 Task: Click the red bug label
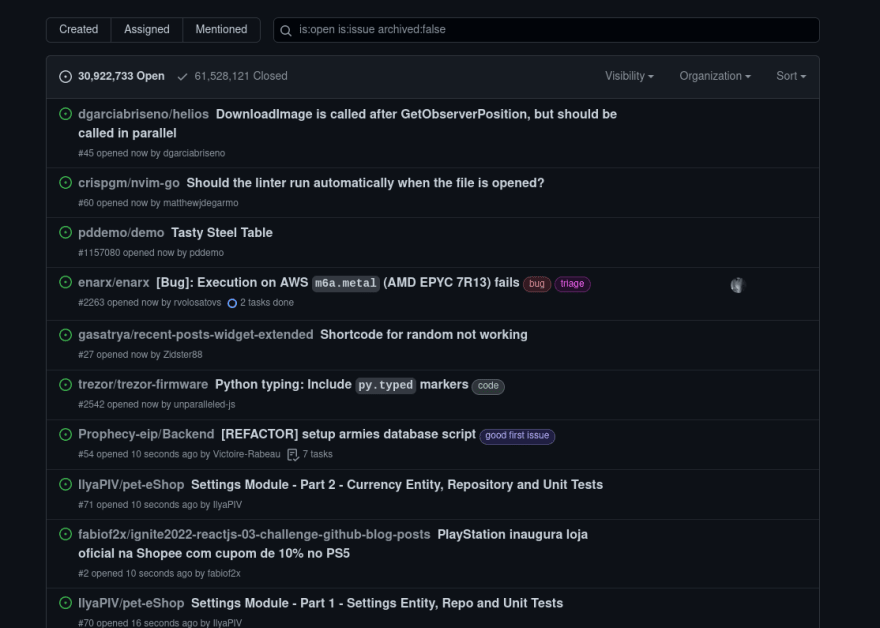[x=537, y=284]
